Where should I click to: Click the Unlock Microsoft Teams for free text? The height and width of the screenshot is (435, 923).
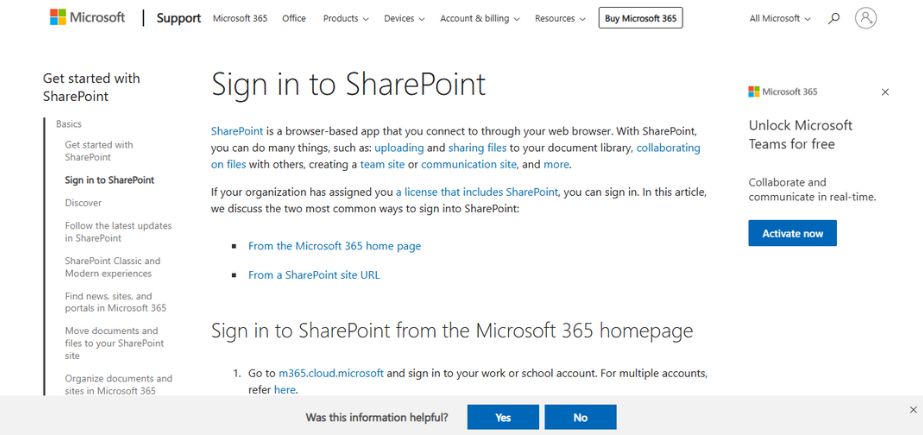click(800, 134)
